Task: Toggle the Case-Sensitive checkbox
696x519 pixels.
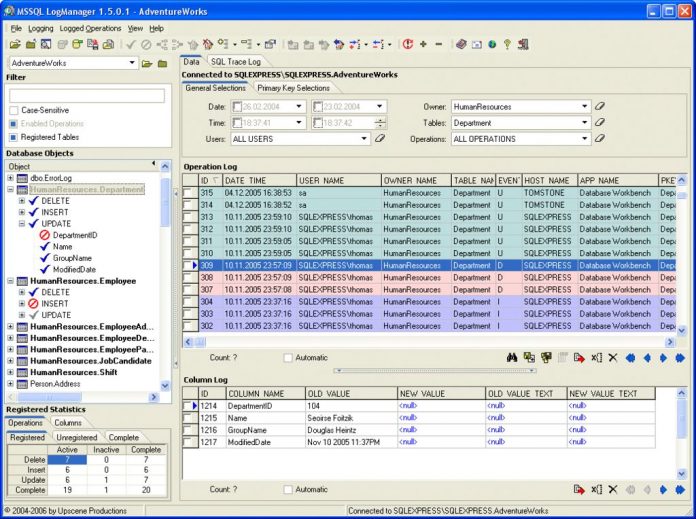Action: (x=14, y=110)
